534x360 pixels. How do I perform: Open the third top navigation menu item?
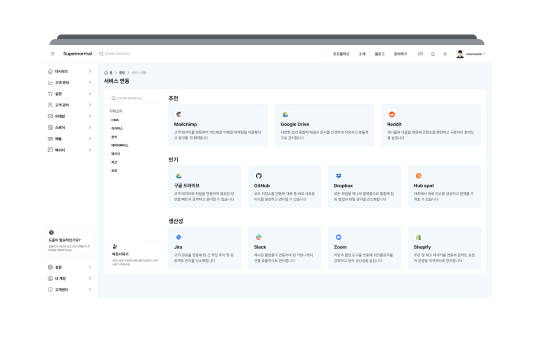pos(379,54)
